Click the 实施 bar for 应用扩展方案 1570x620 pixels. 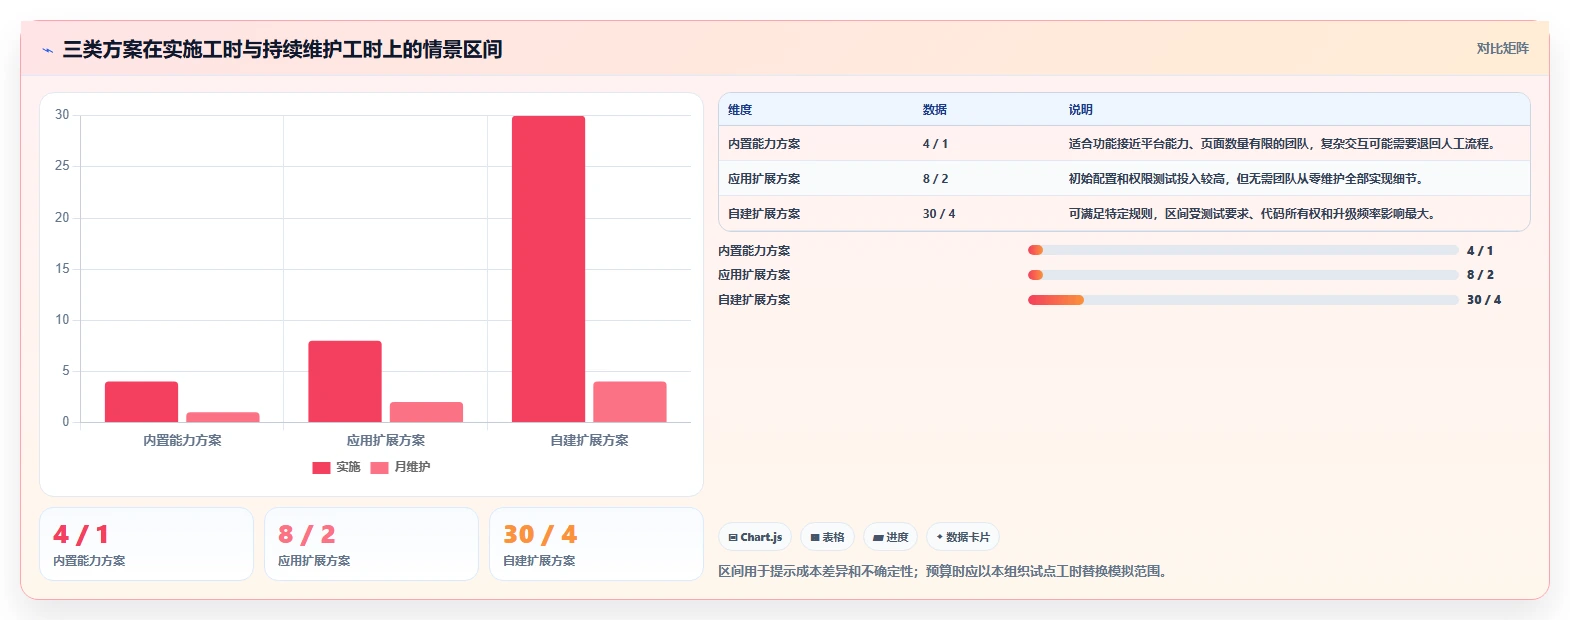[345, 381]
